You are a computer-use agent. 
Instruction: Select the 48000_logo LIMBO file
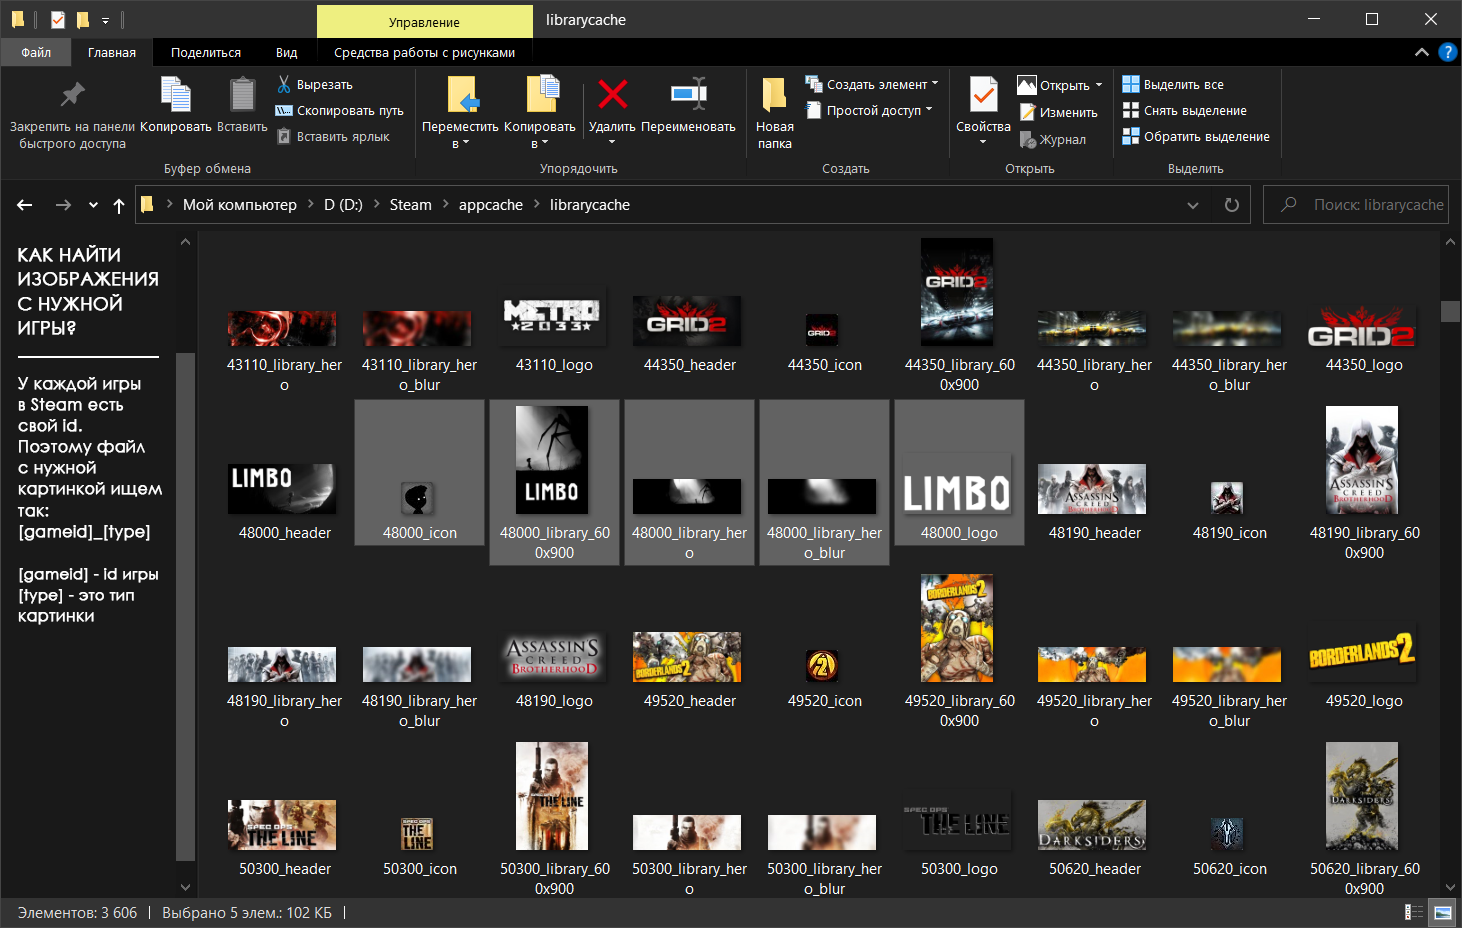(959, 473)
